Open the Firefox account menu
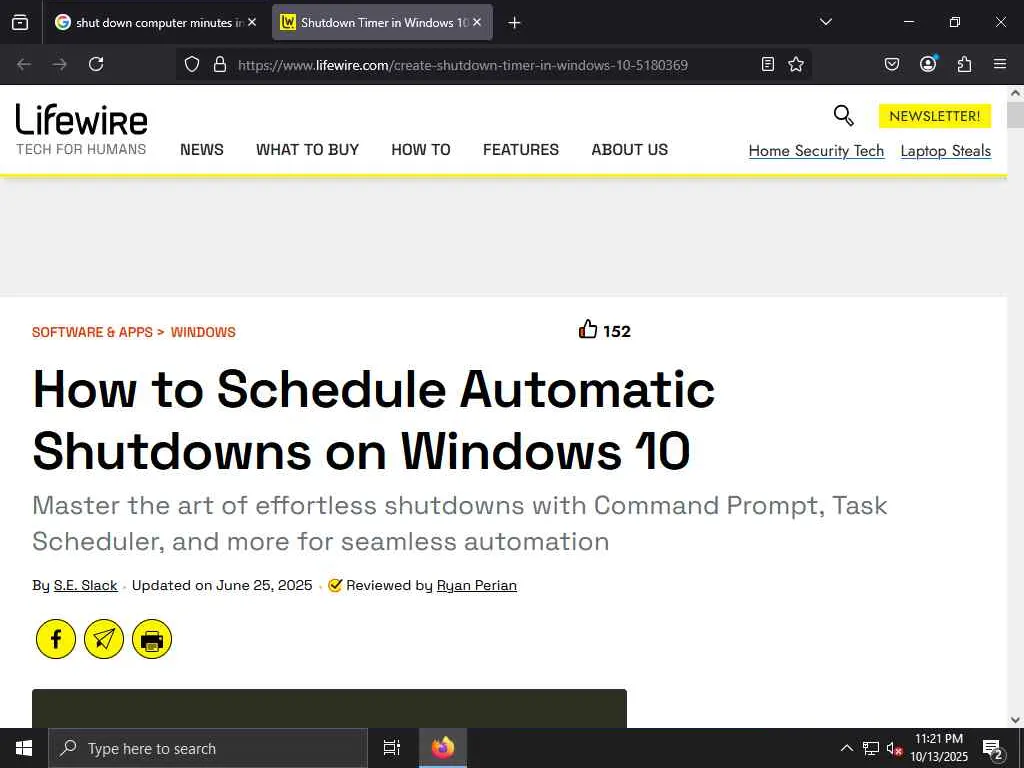1024x768 pixels. coord(928,63)
